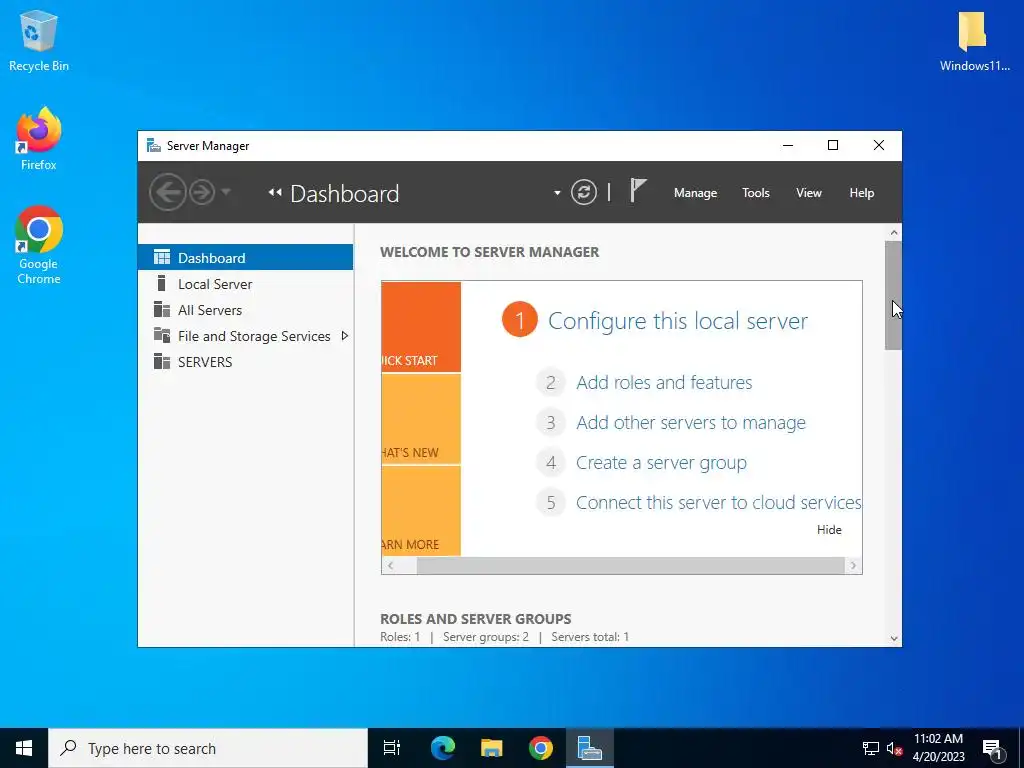Open the View menu

click(x=808, y=193)
